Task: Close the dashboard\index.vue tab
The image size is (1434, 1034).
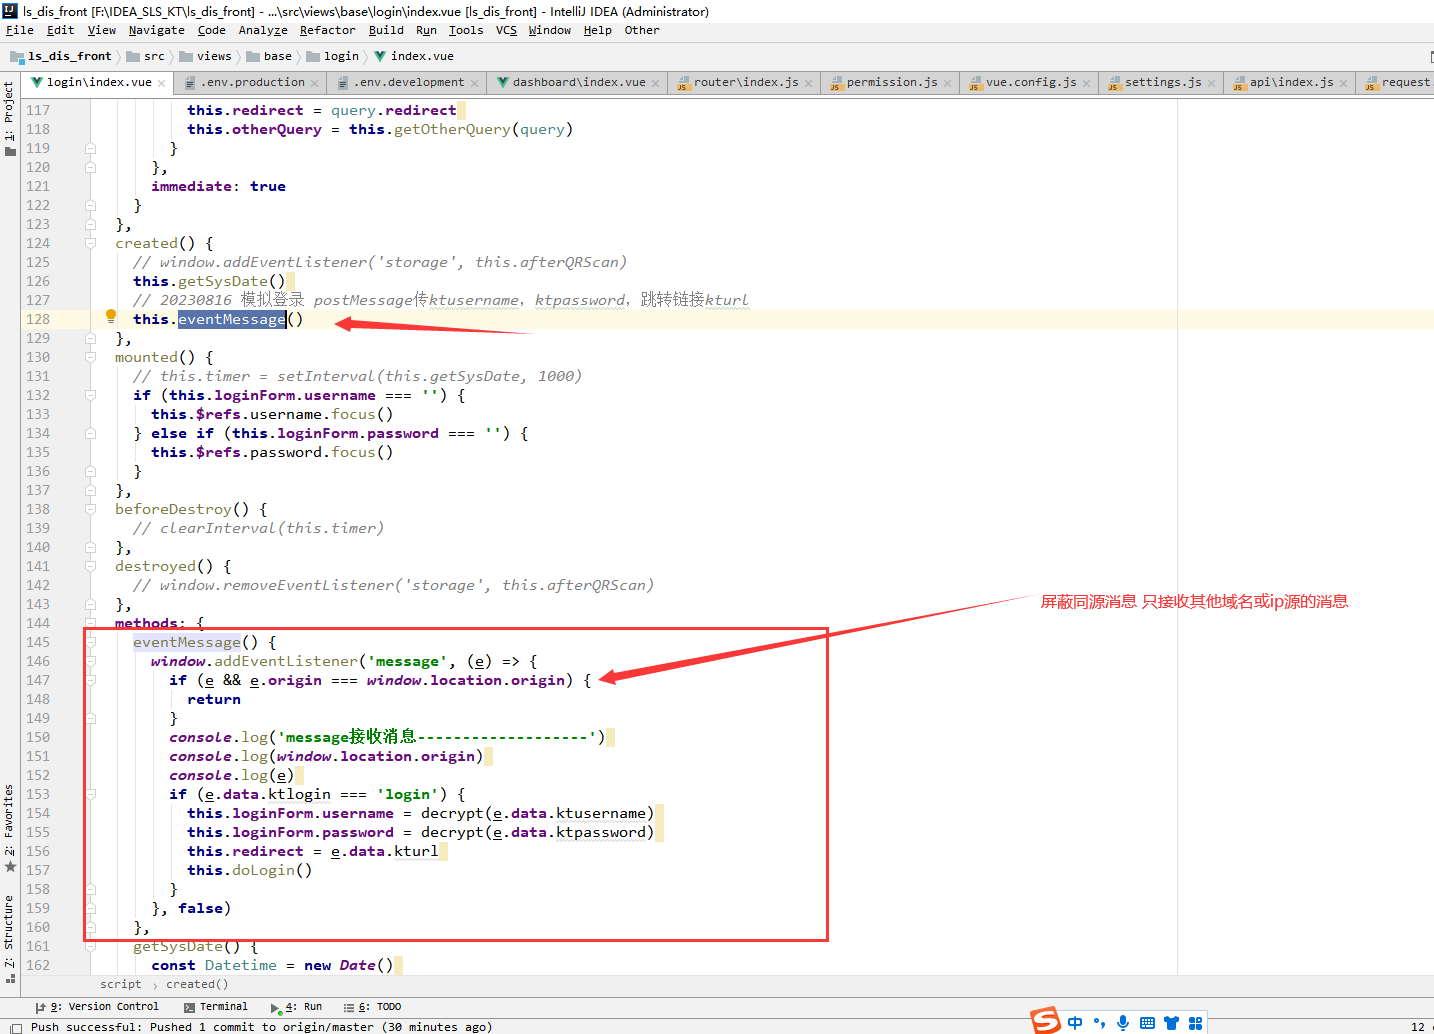Action: [x=656, y=83]
